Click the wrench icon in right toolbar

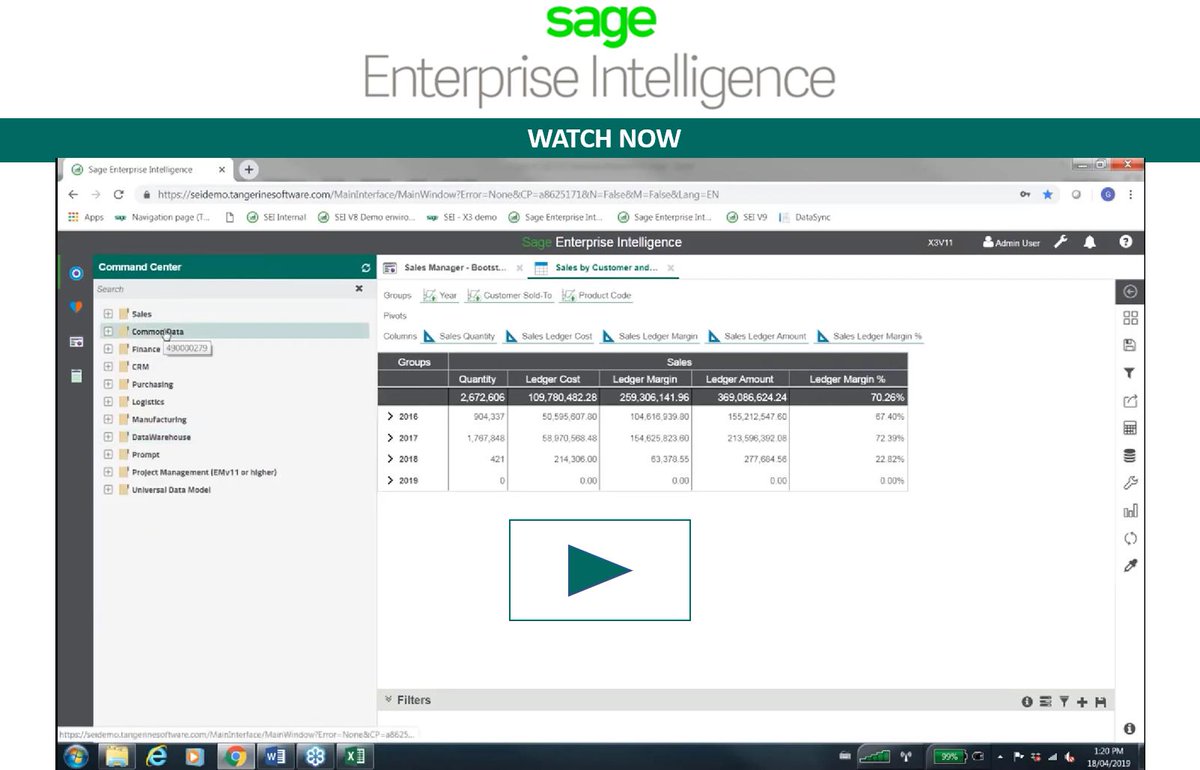point(1130,483)
